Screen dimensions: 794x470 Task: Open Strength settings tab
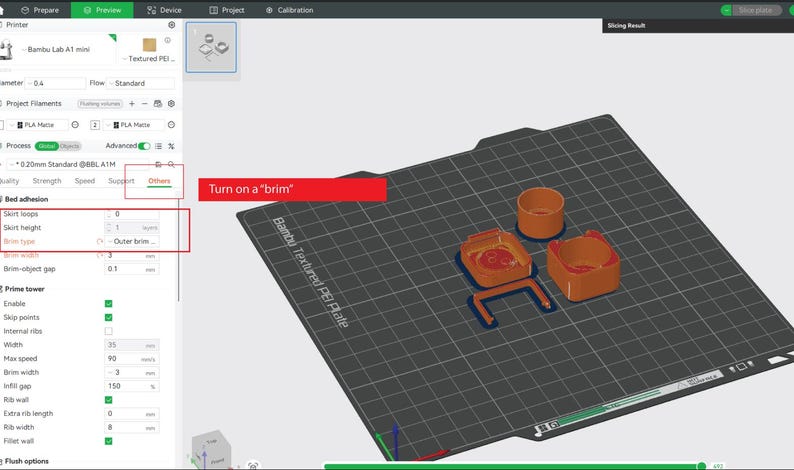click(x=47, y=181)
